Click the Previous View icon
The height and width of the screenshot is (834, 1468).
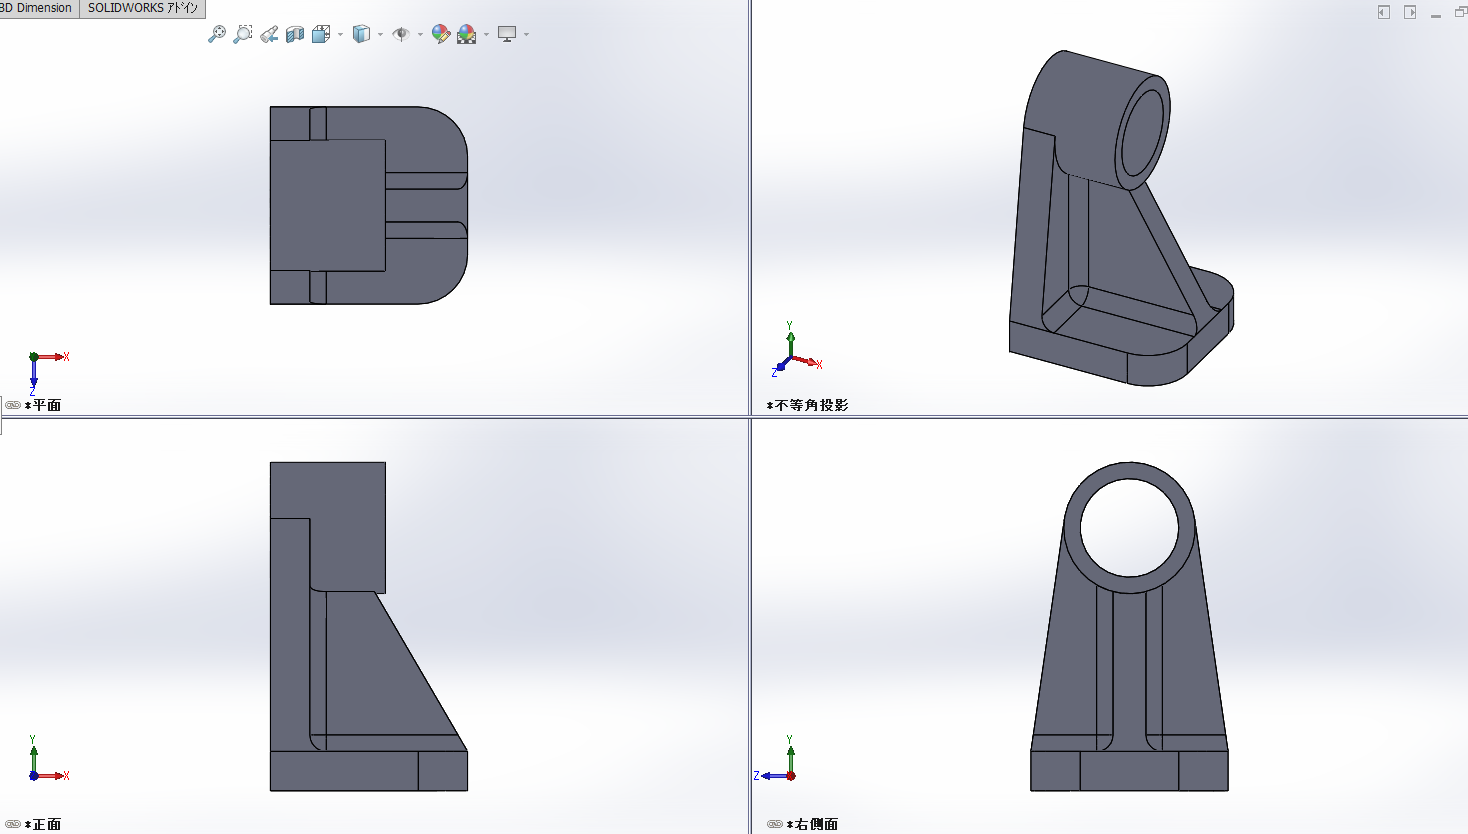click(269, 34)
